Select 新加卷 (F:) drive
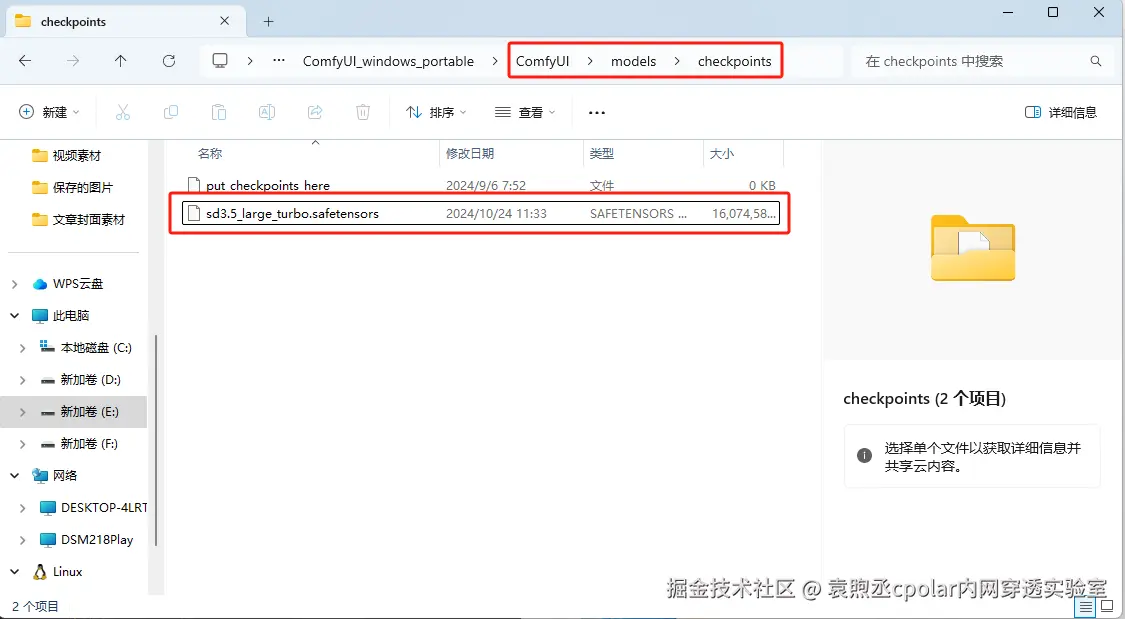1125x619 pixels. (89, 444)
